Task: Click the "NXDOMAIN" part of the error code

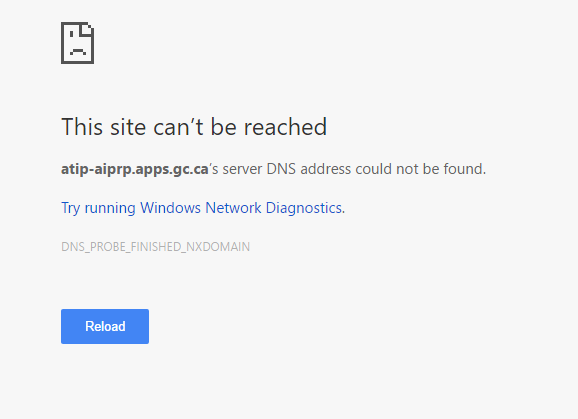Action: point(218,247)
